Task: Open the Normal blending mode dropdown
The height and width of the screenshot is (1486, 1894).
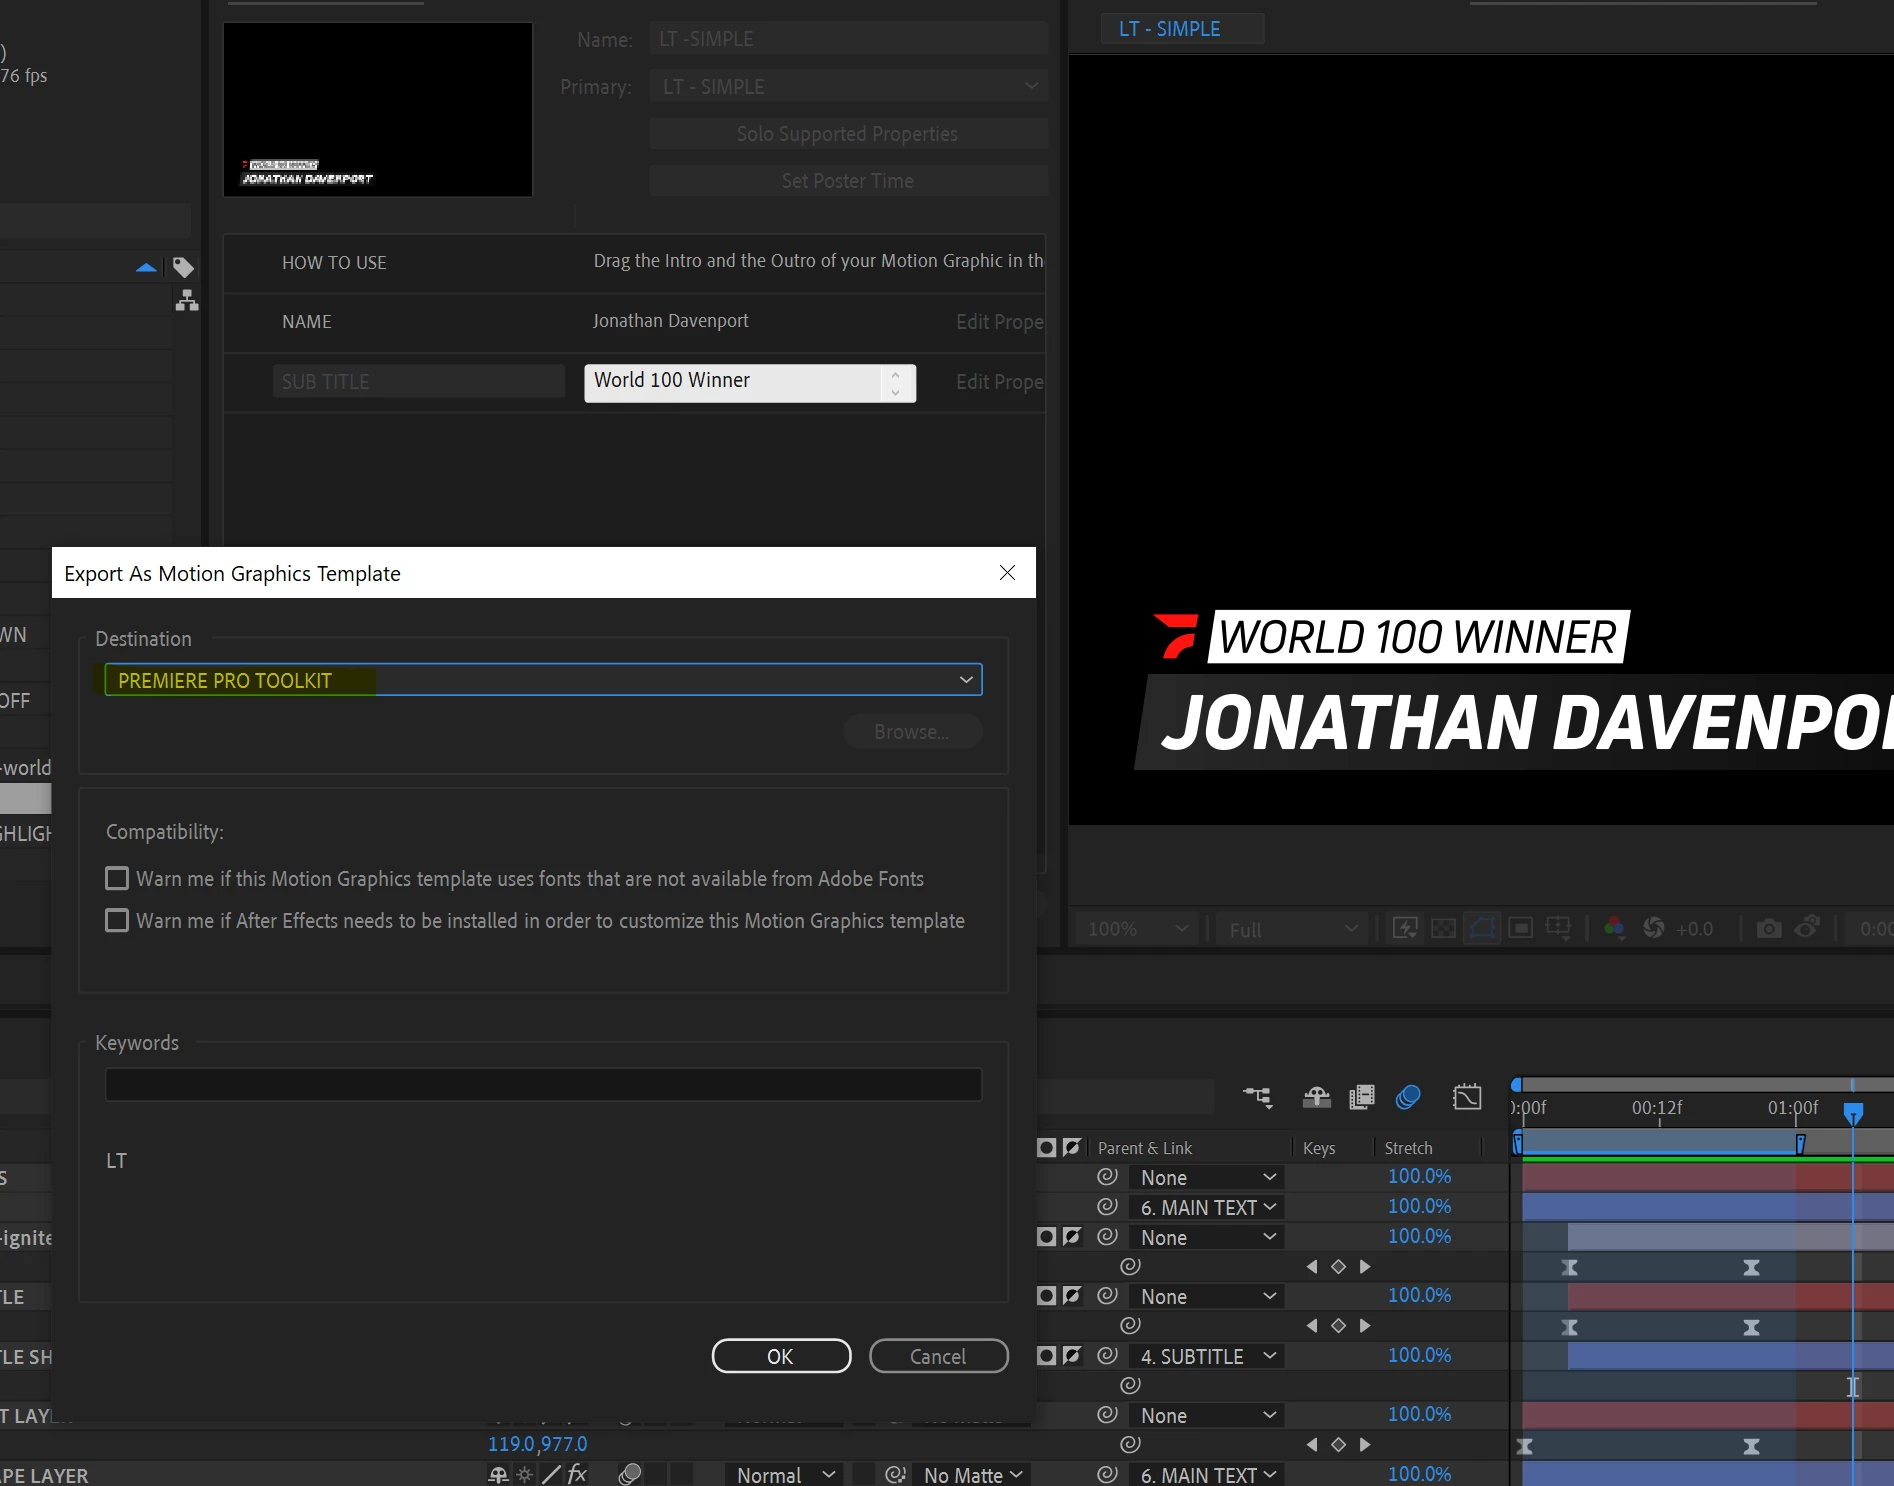Action: pyautogui.click(x=785, y=1474)
